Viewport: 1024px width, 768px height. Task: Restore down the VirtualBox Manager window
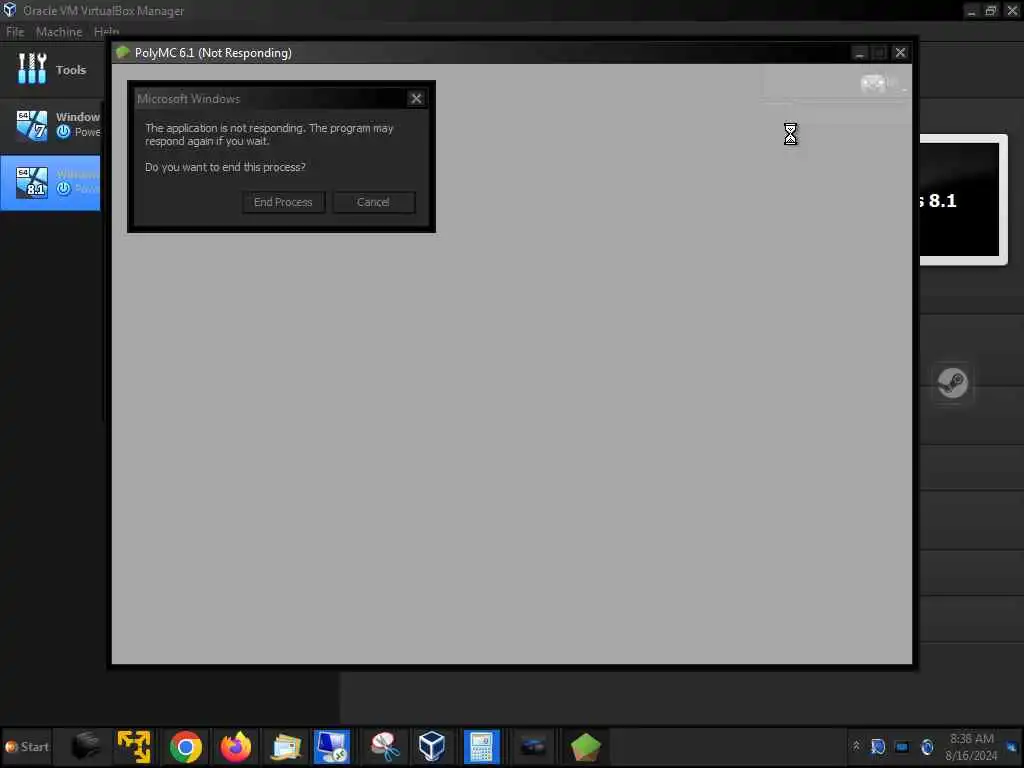click(x=991, y=10)
